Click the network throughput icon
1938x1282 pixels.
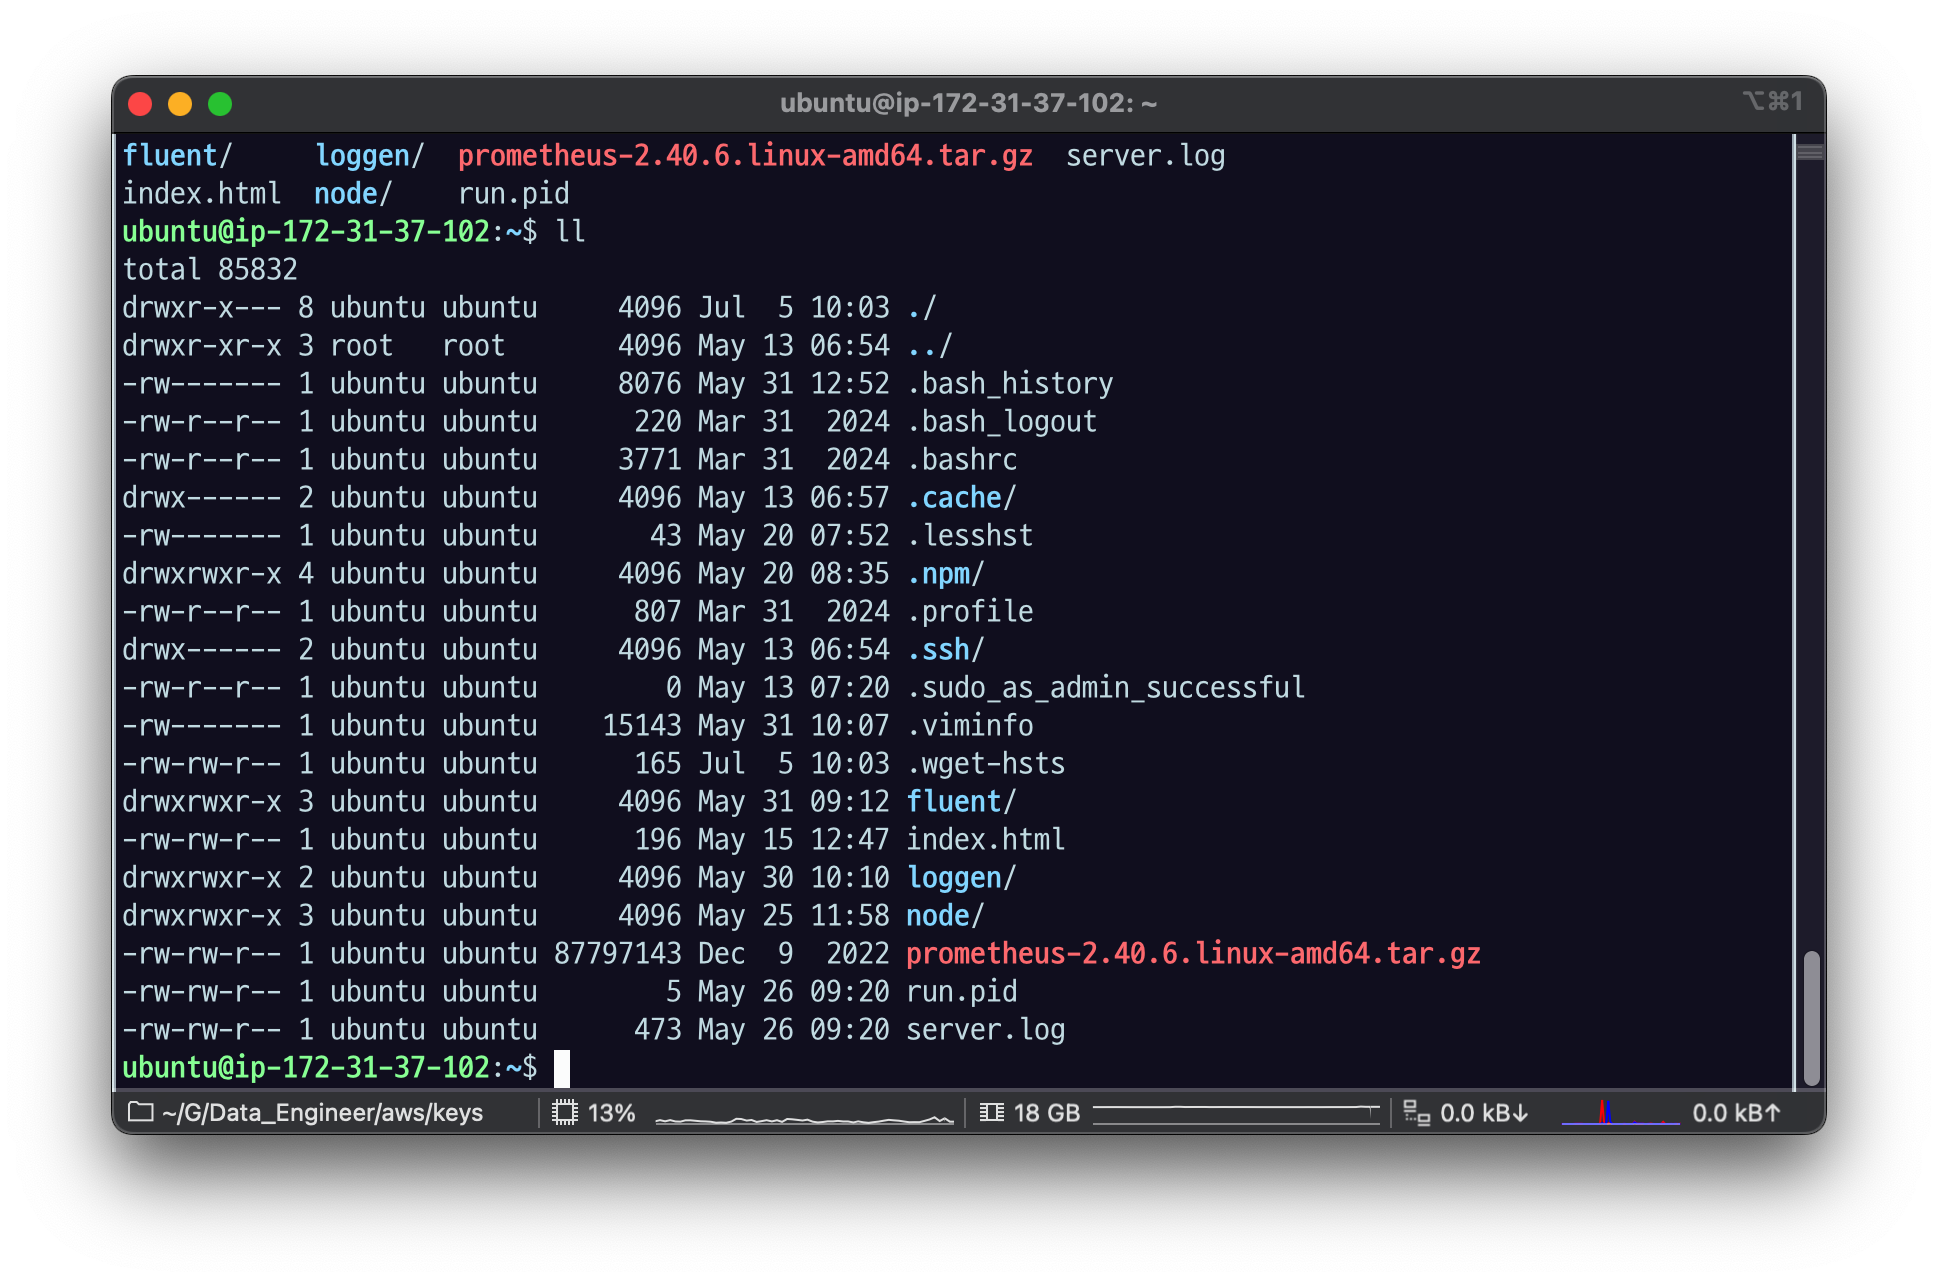point(1416,1112)
